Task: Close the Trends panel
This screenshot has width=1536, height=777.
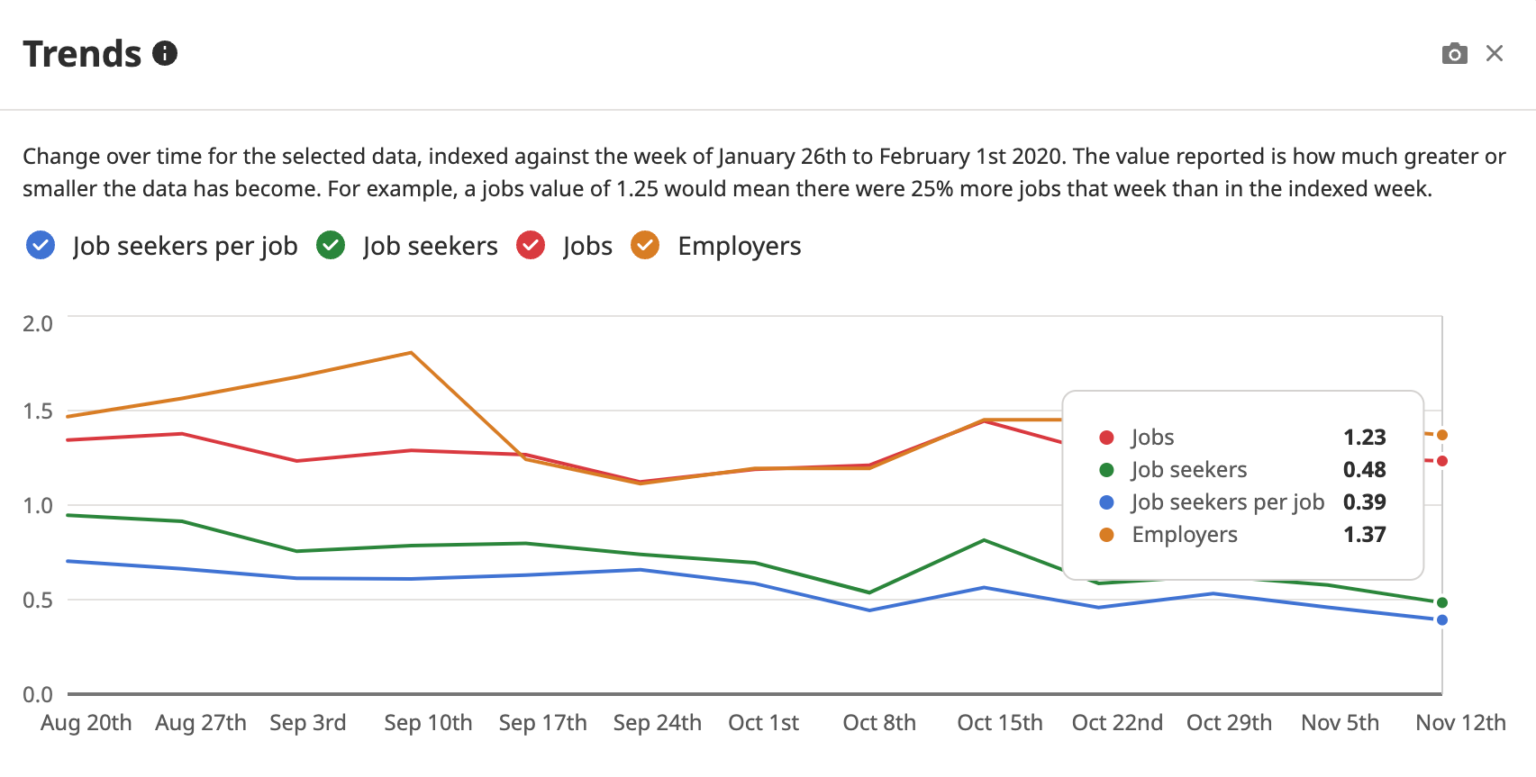Action: pos(1496,53)
